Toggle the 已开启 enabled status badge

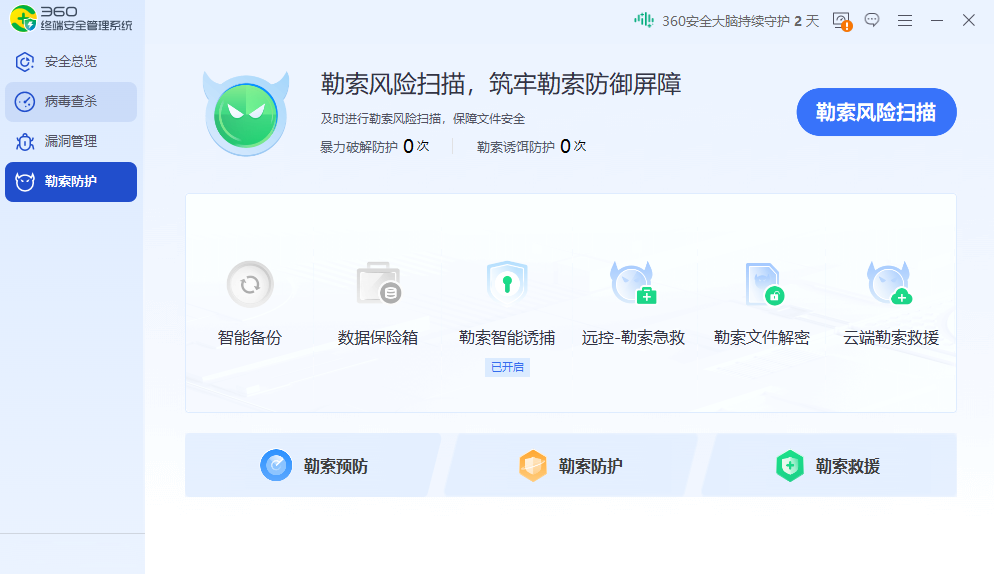click(x=507, y=367)
